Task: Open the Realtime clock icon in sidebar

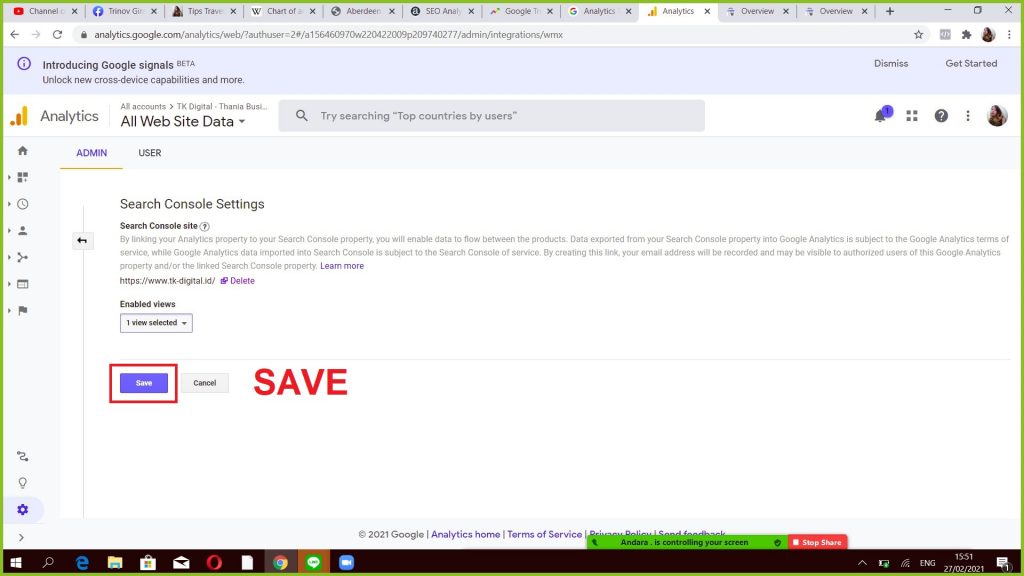Action: (x=22, y=204)
